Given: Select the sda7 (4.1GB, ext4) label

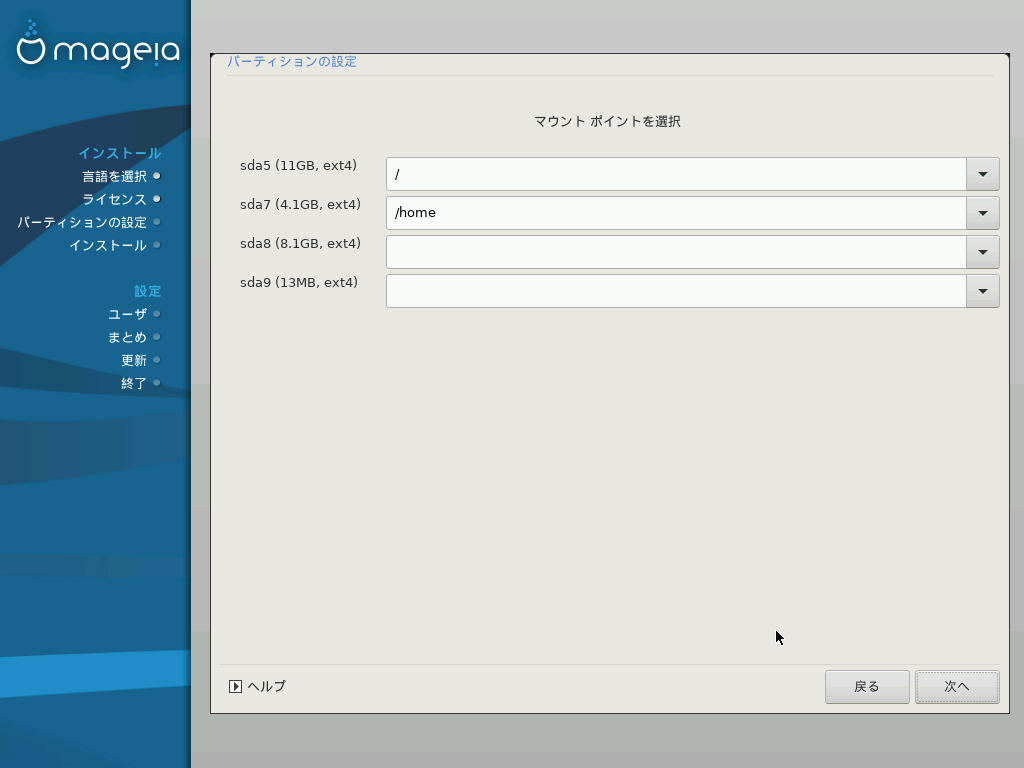Looking at the screenshot, I should pos(300,205).
